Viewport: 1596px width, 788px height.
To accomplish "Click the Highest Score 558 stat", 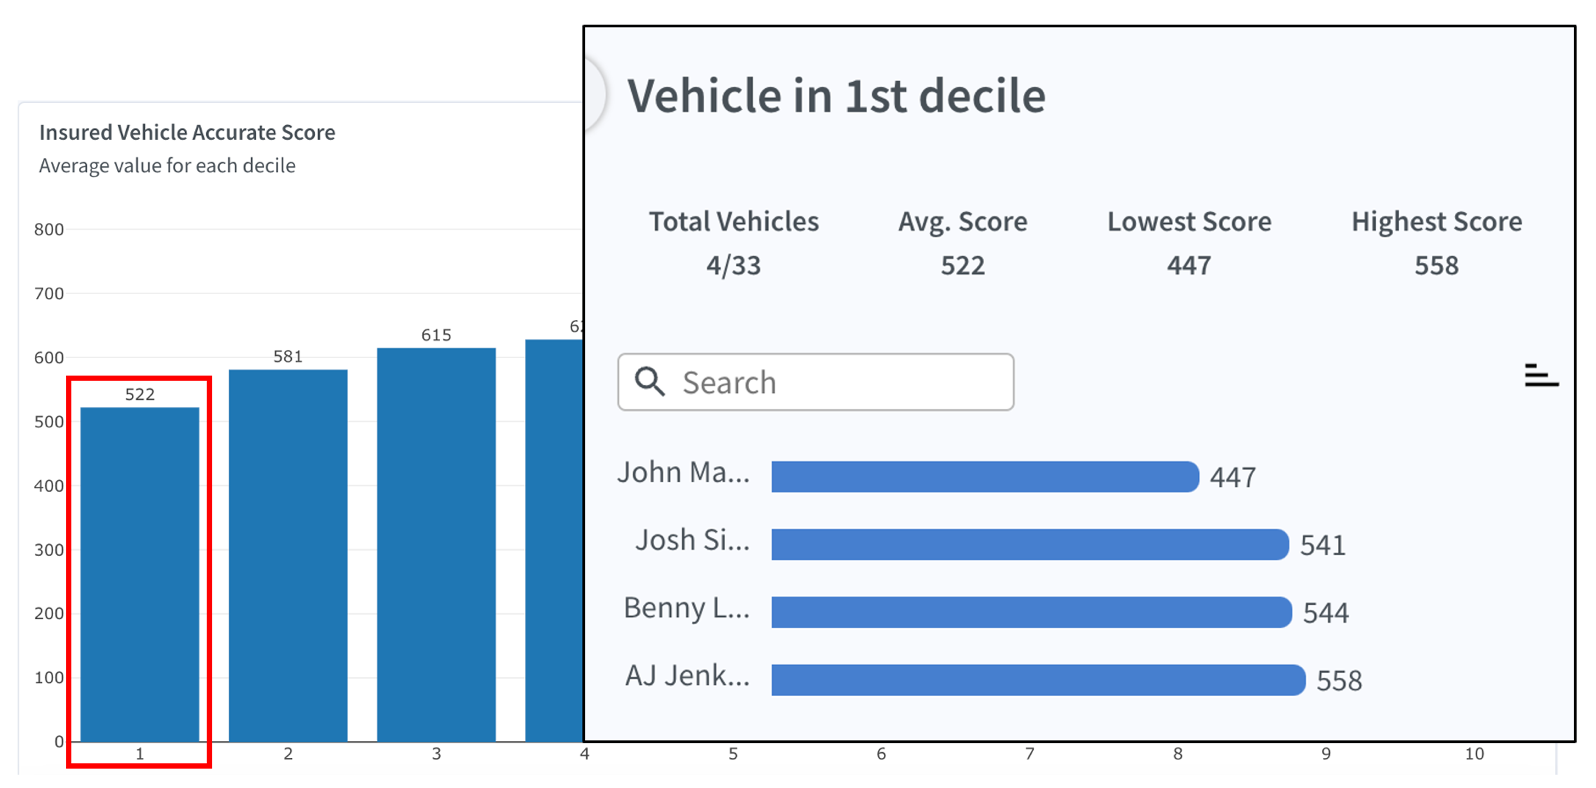I will tap(1436, 243).
